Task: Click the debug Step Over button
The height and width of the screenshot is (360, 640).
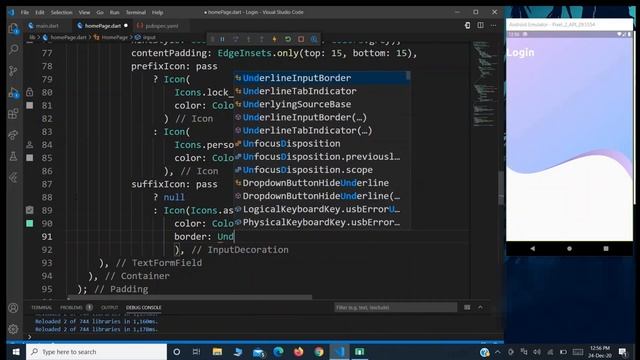Action: 236,39
